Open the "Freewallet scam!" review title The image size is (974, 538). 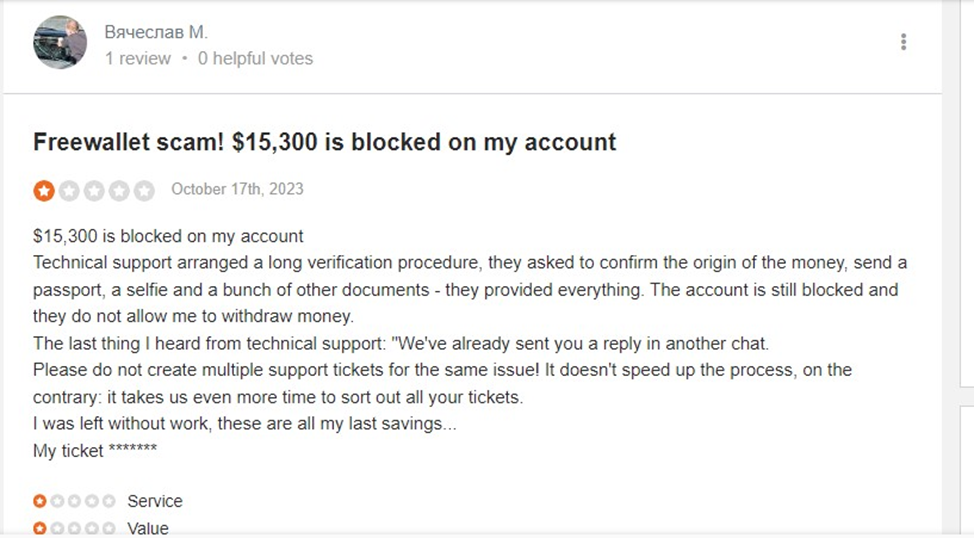point(325,142)
